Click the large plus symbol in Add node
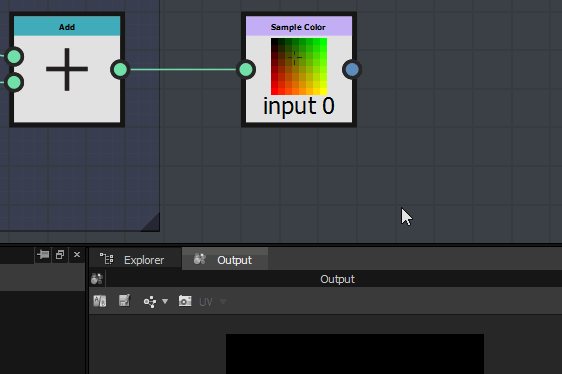 [x=67, y=69]
